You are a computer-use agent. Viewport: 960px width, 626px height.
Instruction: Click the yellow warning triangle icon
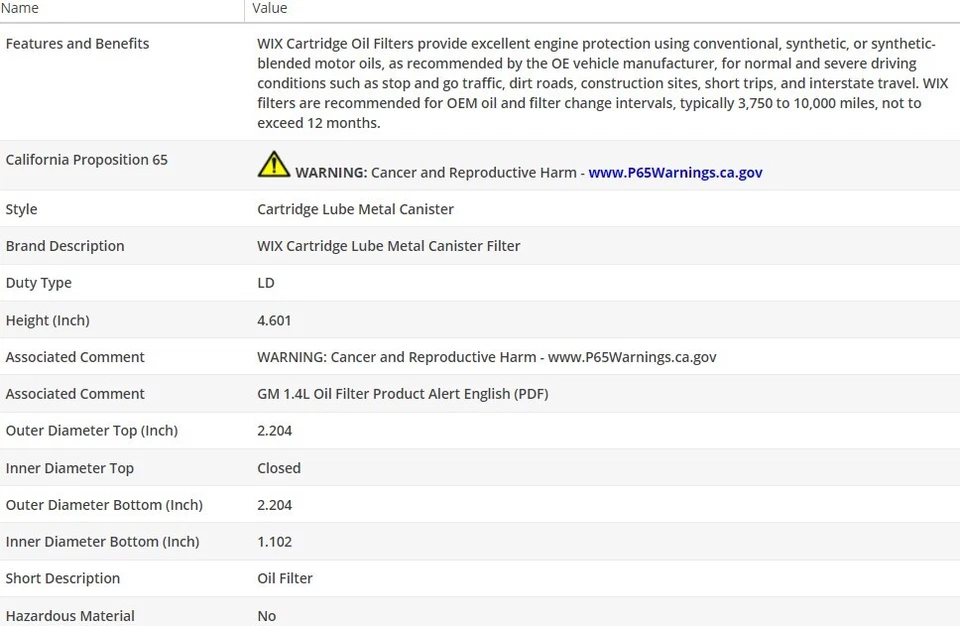[x=273, y=165]
